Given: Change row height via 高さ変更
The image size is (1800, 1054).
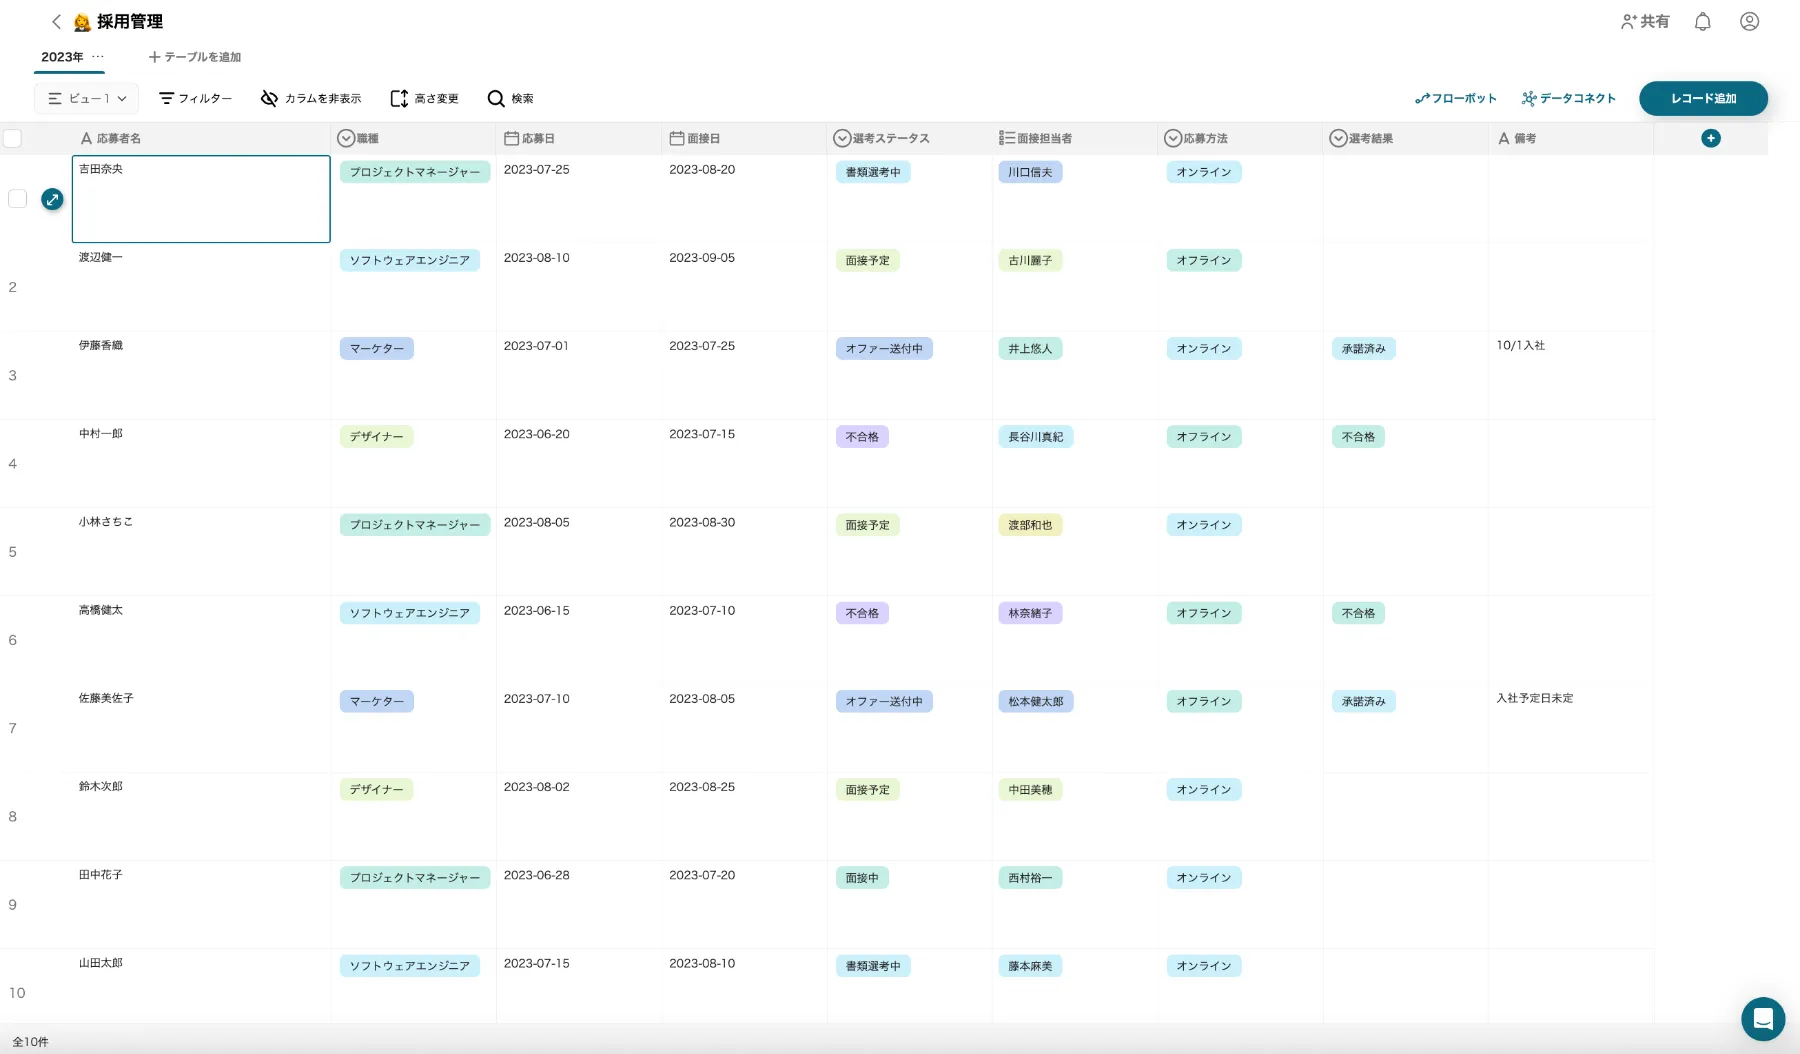Looking at the screenshot, I should (x=424, y=98).
